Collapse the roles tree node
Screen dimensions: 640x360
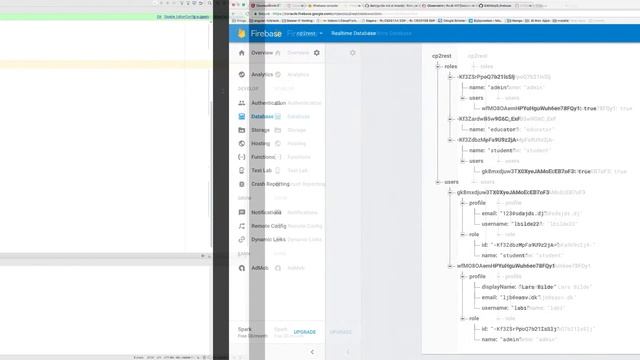pyautogui.click(x=438, y=66)
